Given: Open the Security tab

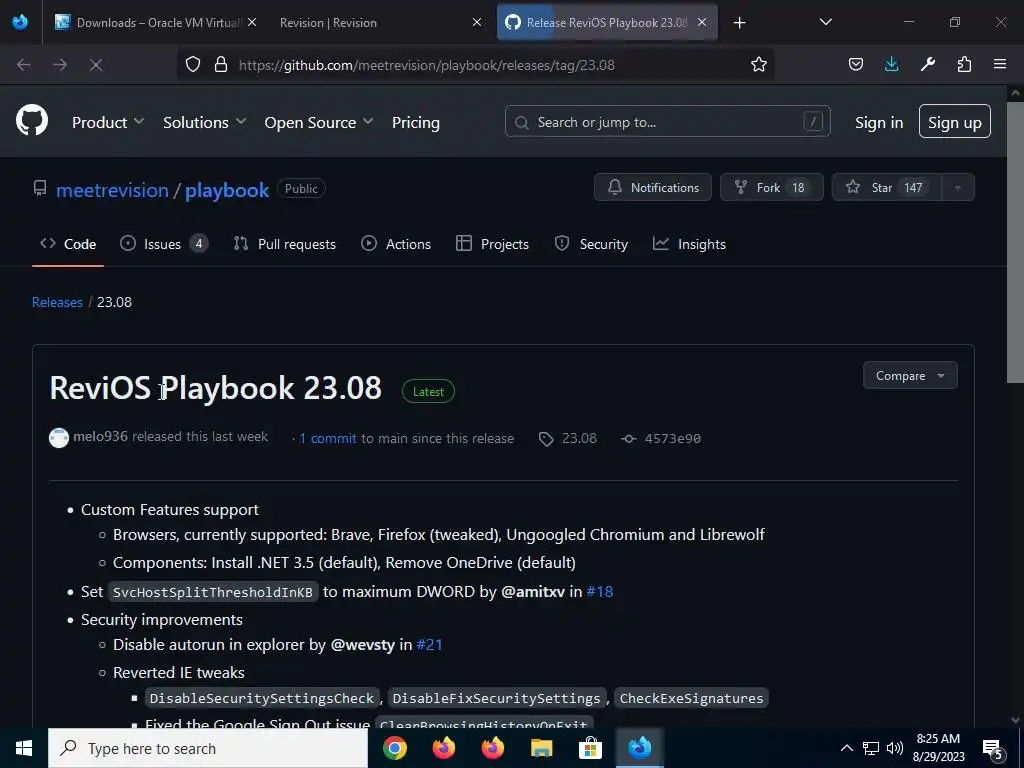Looking at the screenshot, I should (x=591, y=244).
